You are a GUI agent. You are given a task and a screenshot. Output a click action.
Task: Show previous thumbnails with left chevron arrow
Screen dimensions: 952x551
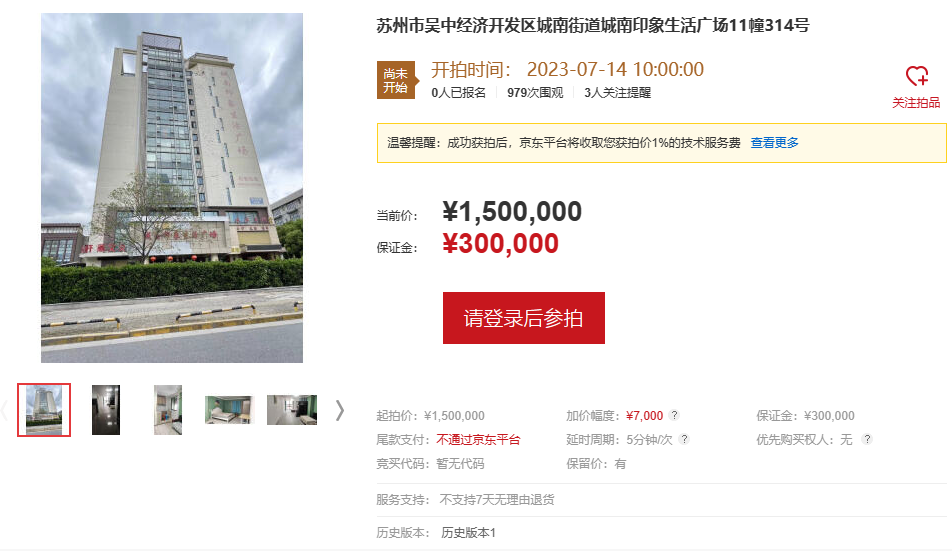coord(4,411)
